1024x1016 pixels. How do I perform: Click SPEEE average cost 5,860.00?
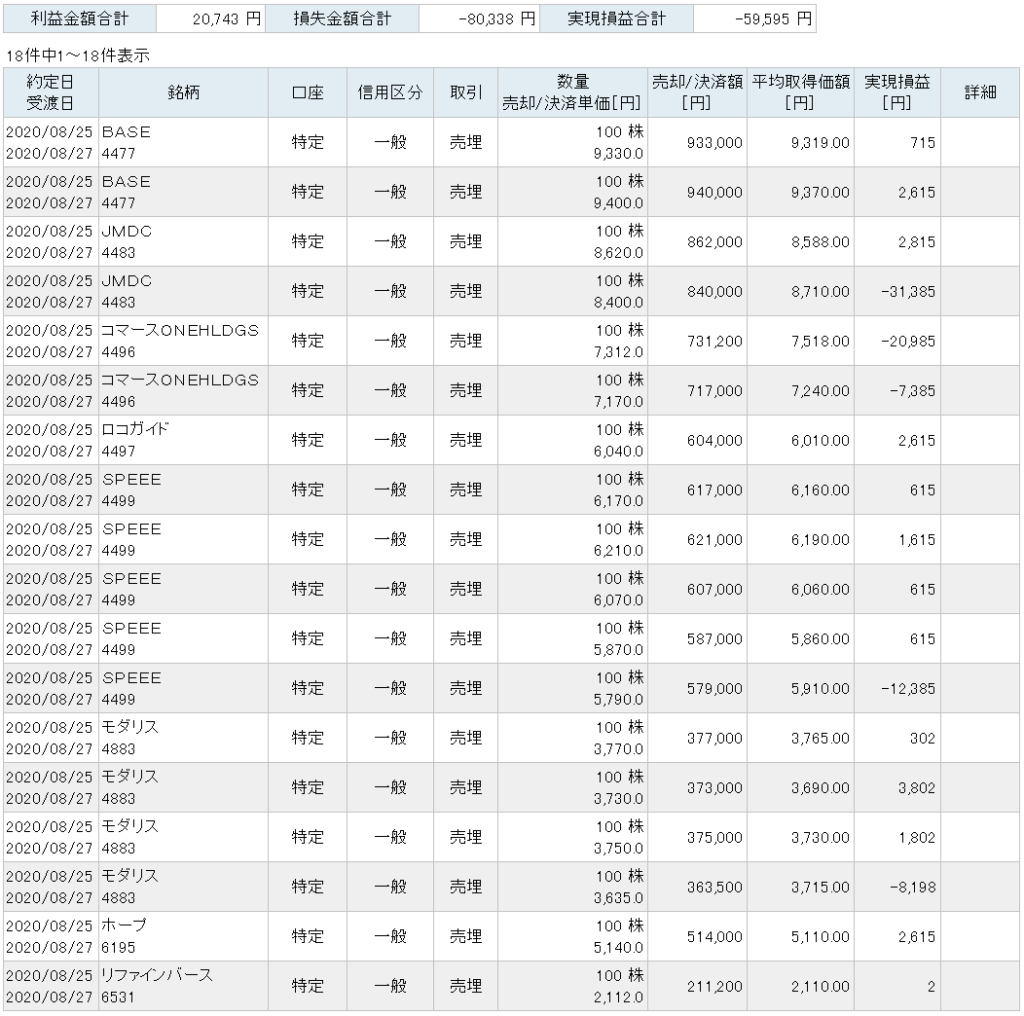coord(820,639)
